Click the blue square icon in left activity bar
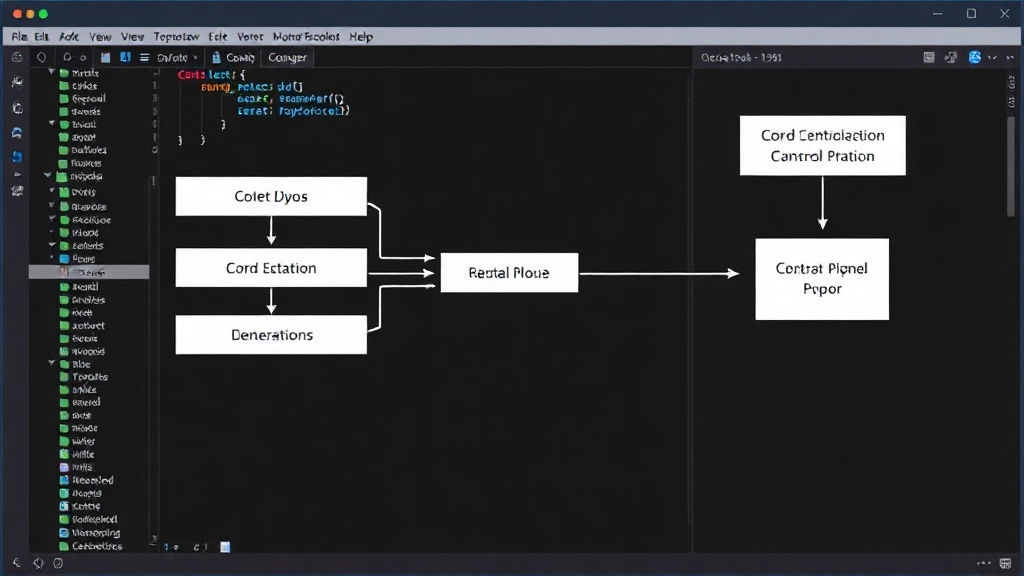The width and height of the screenshot is (1024, 576). pyautogui.click(x=18, y=157)
